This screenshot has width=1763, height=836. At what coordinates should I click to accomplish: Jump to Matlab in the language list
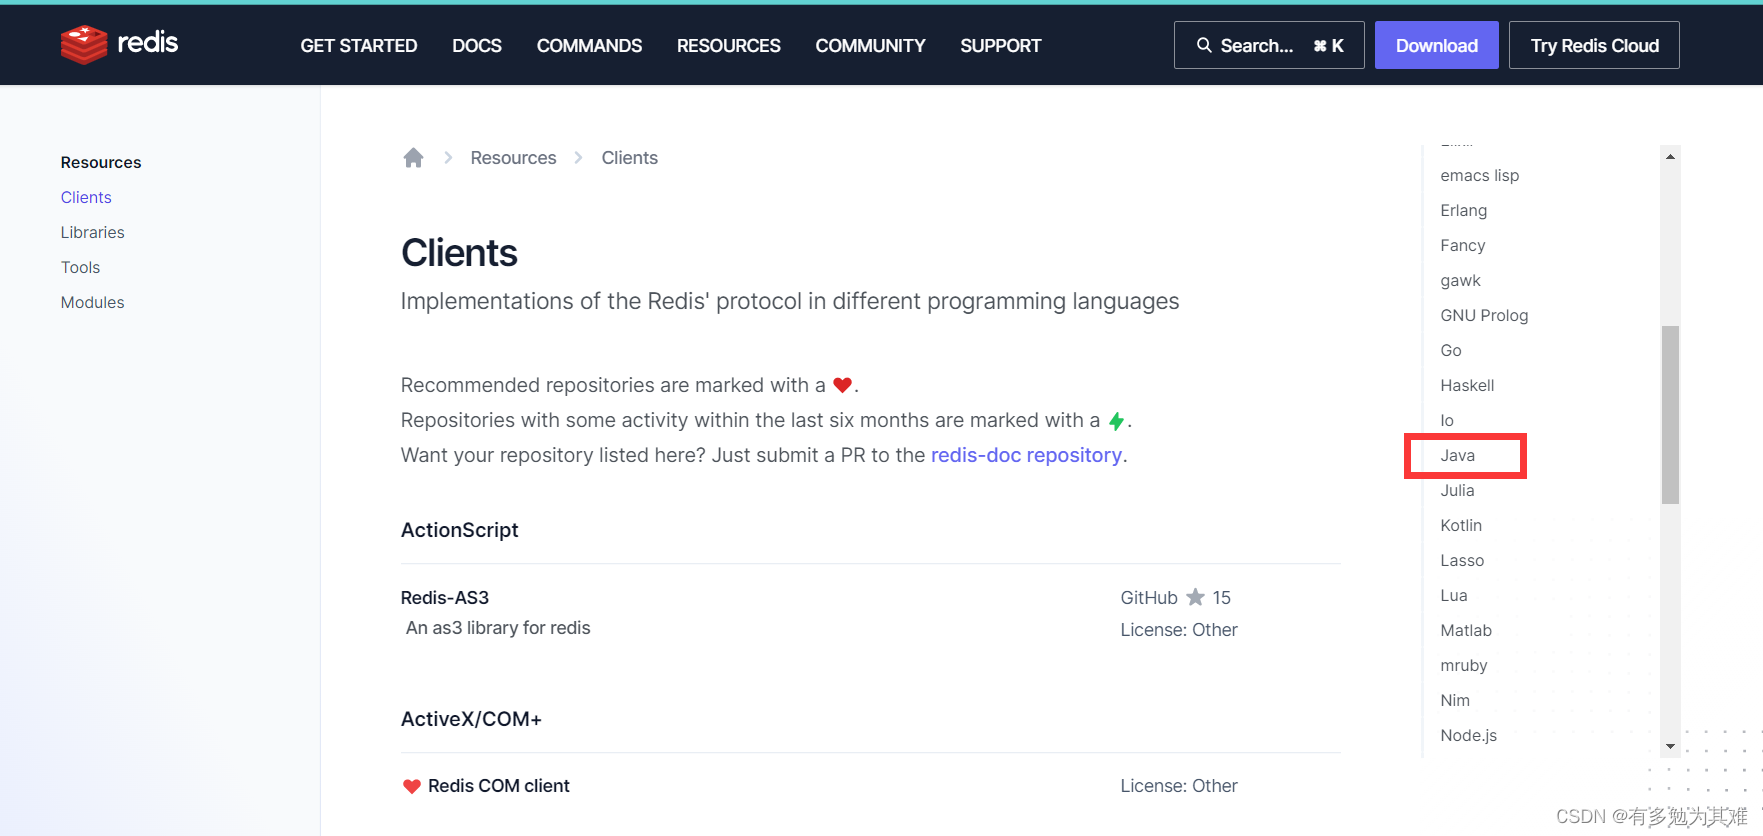(1465, 630)
